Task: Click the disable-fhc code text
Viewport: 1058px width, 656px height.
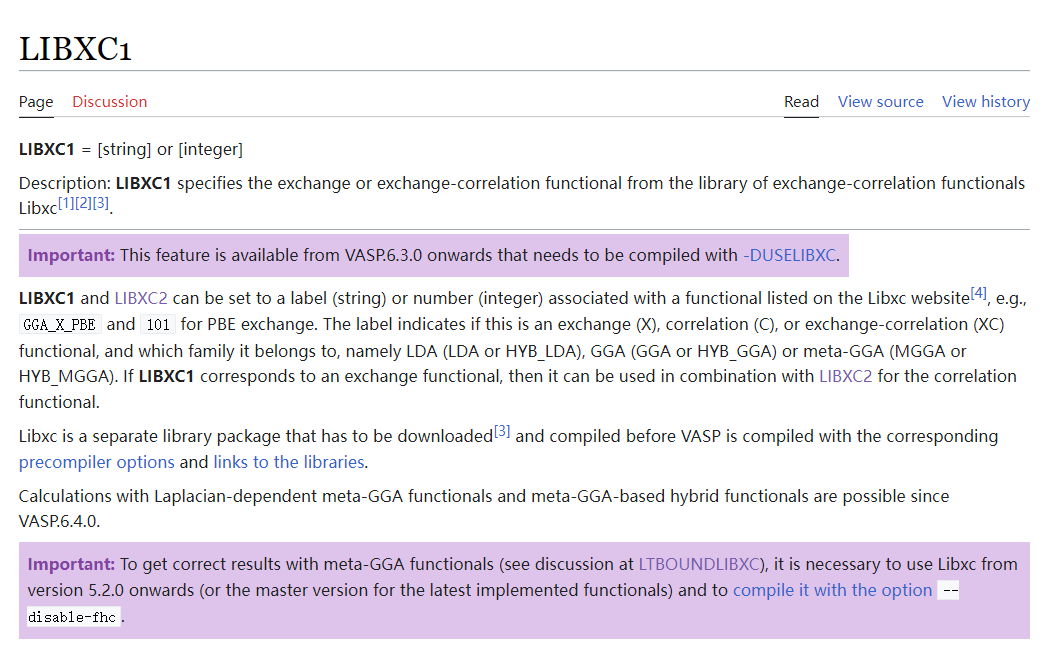Action: pos(74,617)
